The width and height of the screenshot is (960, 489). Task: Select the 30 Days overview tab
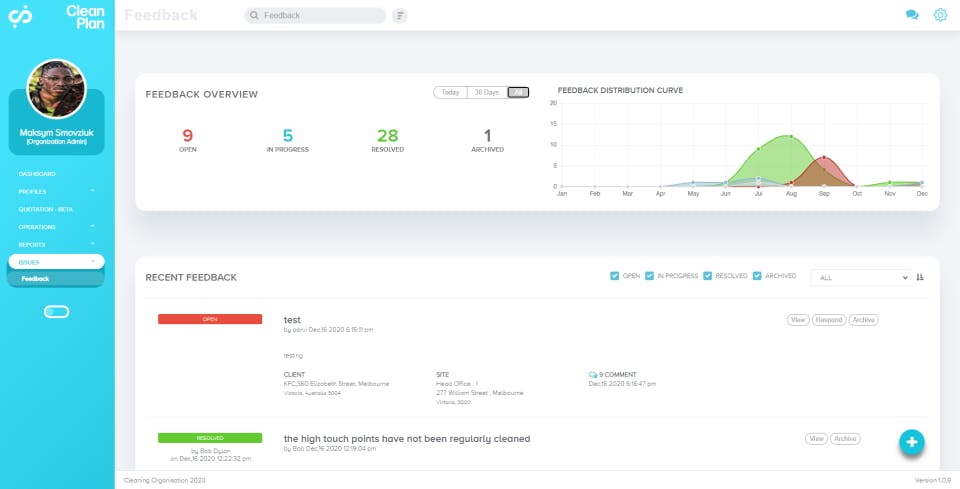pyautogui.click(x=486, y=92)
